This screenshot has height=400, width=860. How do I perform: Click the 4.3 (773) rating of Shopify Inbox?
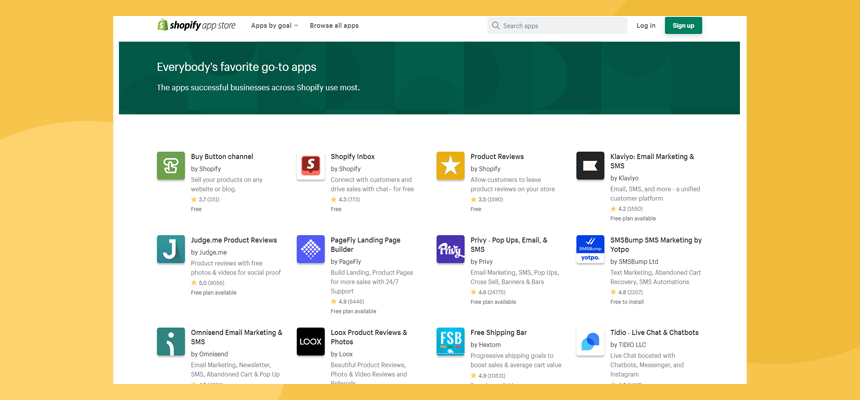pyautogui.click(x=345, y=200)
